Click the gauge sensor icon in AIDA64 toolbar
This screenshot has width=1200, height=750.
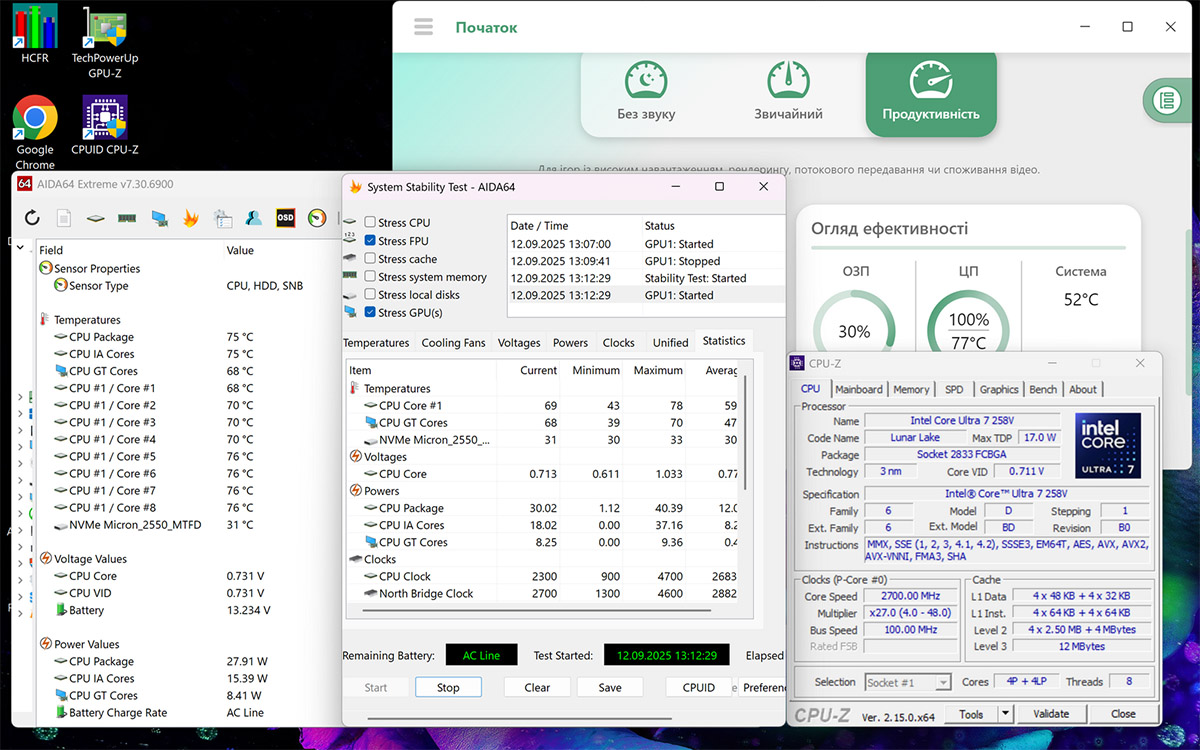point(317,218)
